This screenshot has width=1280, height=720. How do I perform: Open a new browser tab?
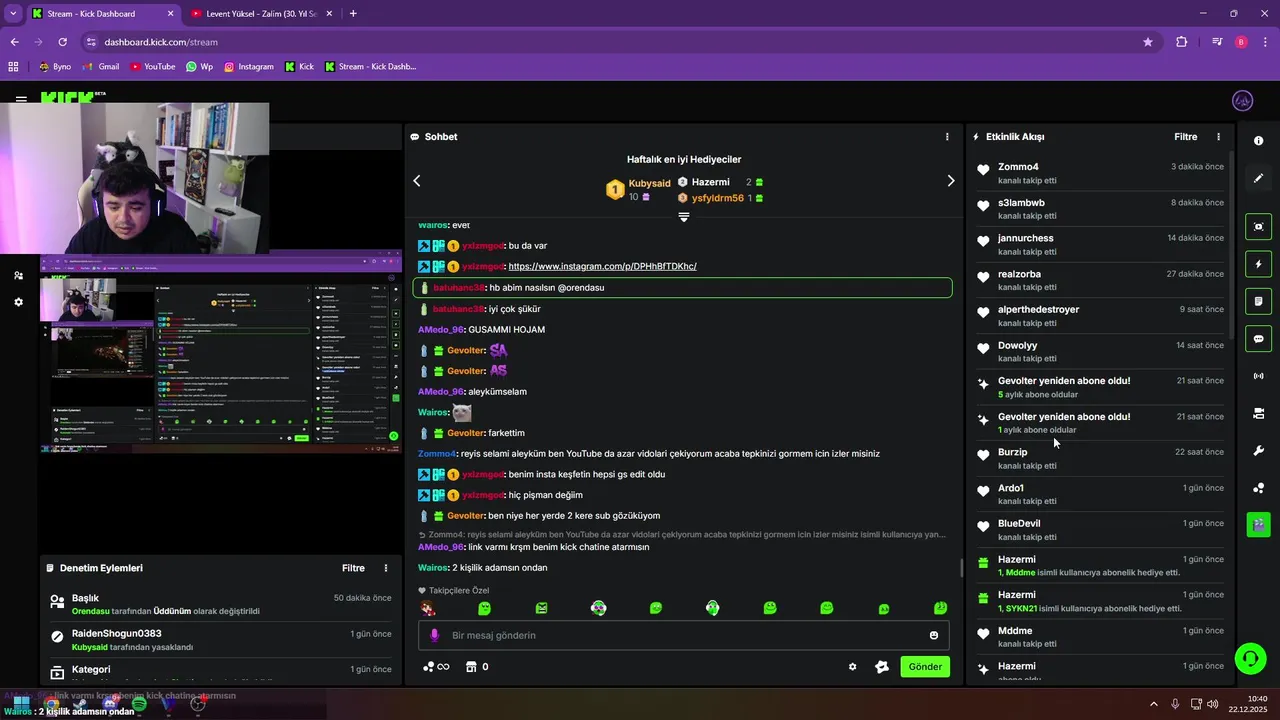tap(353, 14)
